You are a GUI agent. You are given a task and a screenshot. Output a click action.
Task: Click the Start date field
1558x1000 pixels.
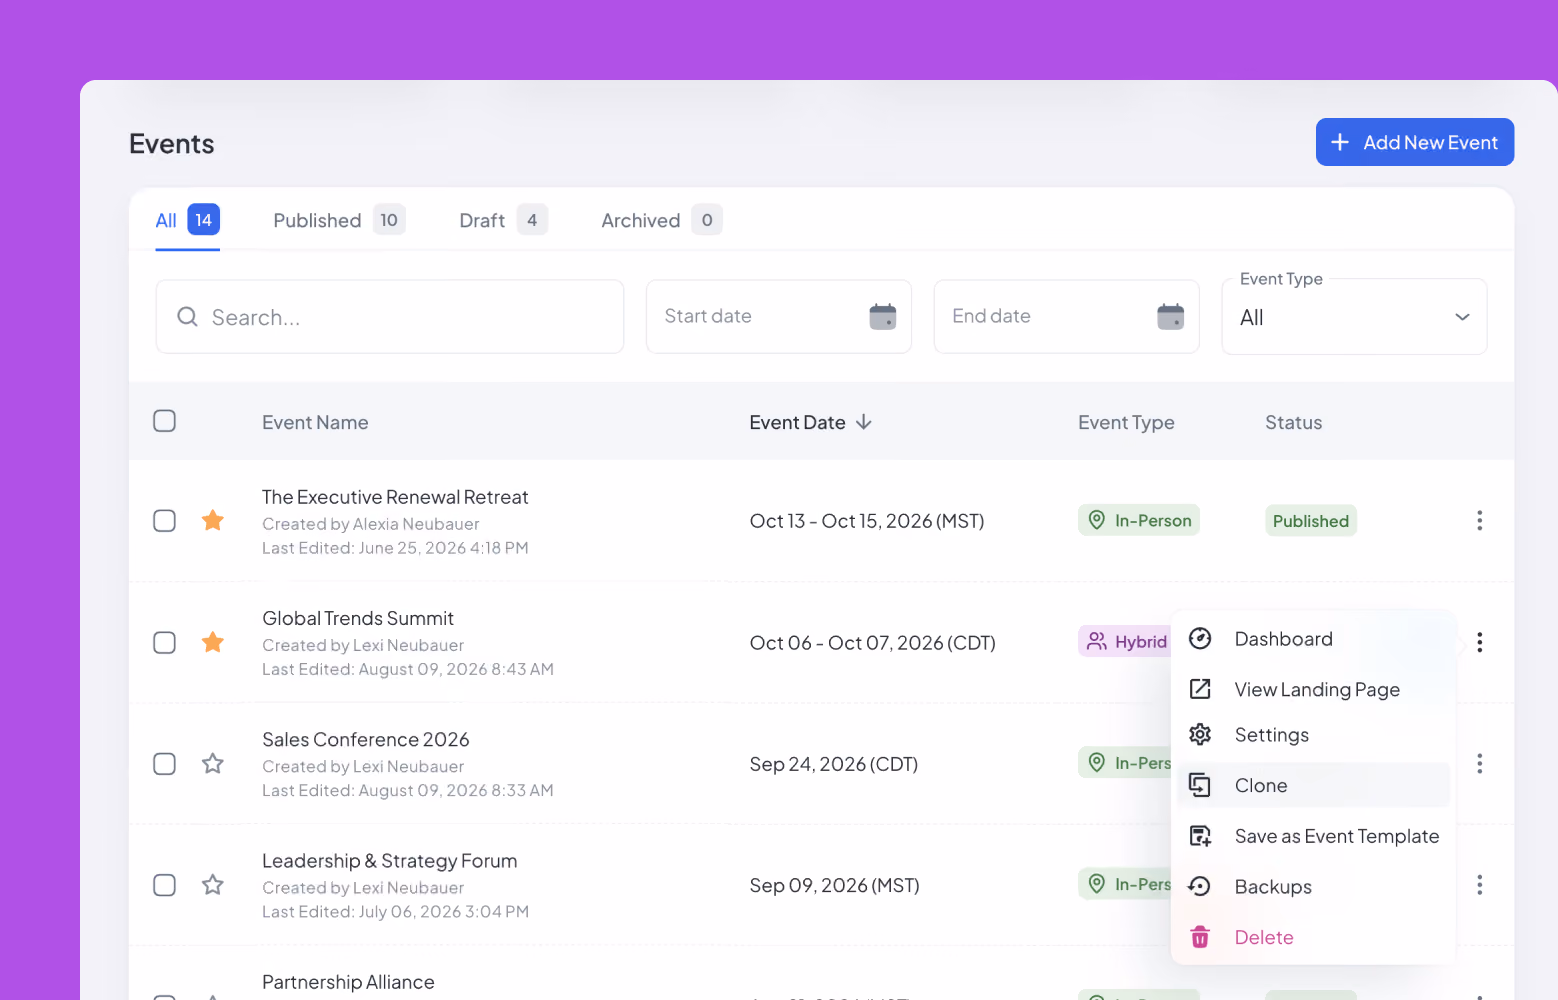point(779,316)
